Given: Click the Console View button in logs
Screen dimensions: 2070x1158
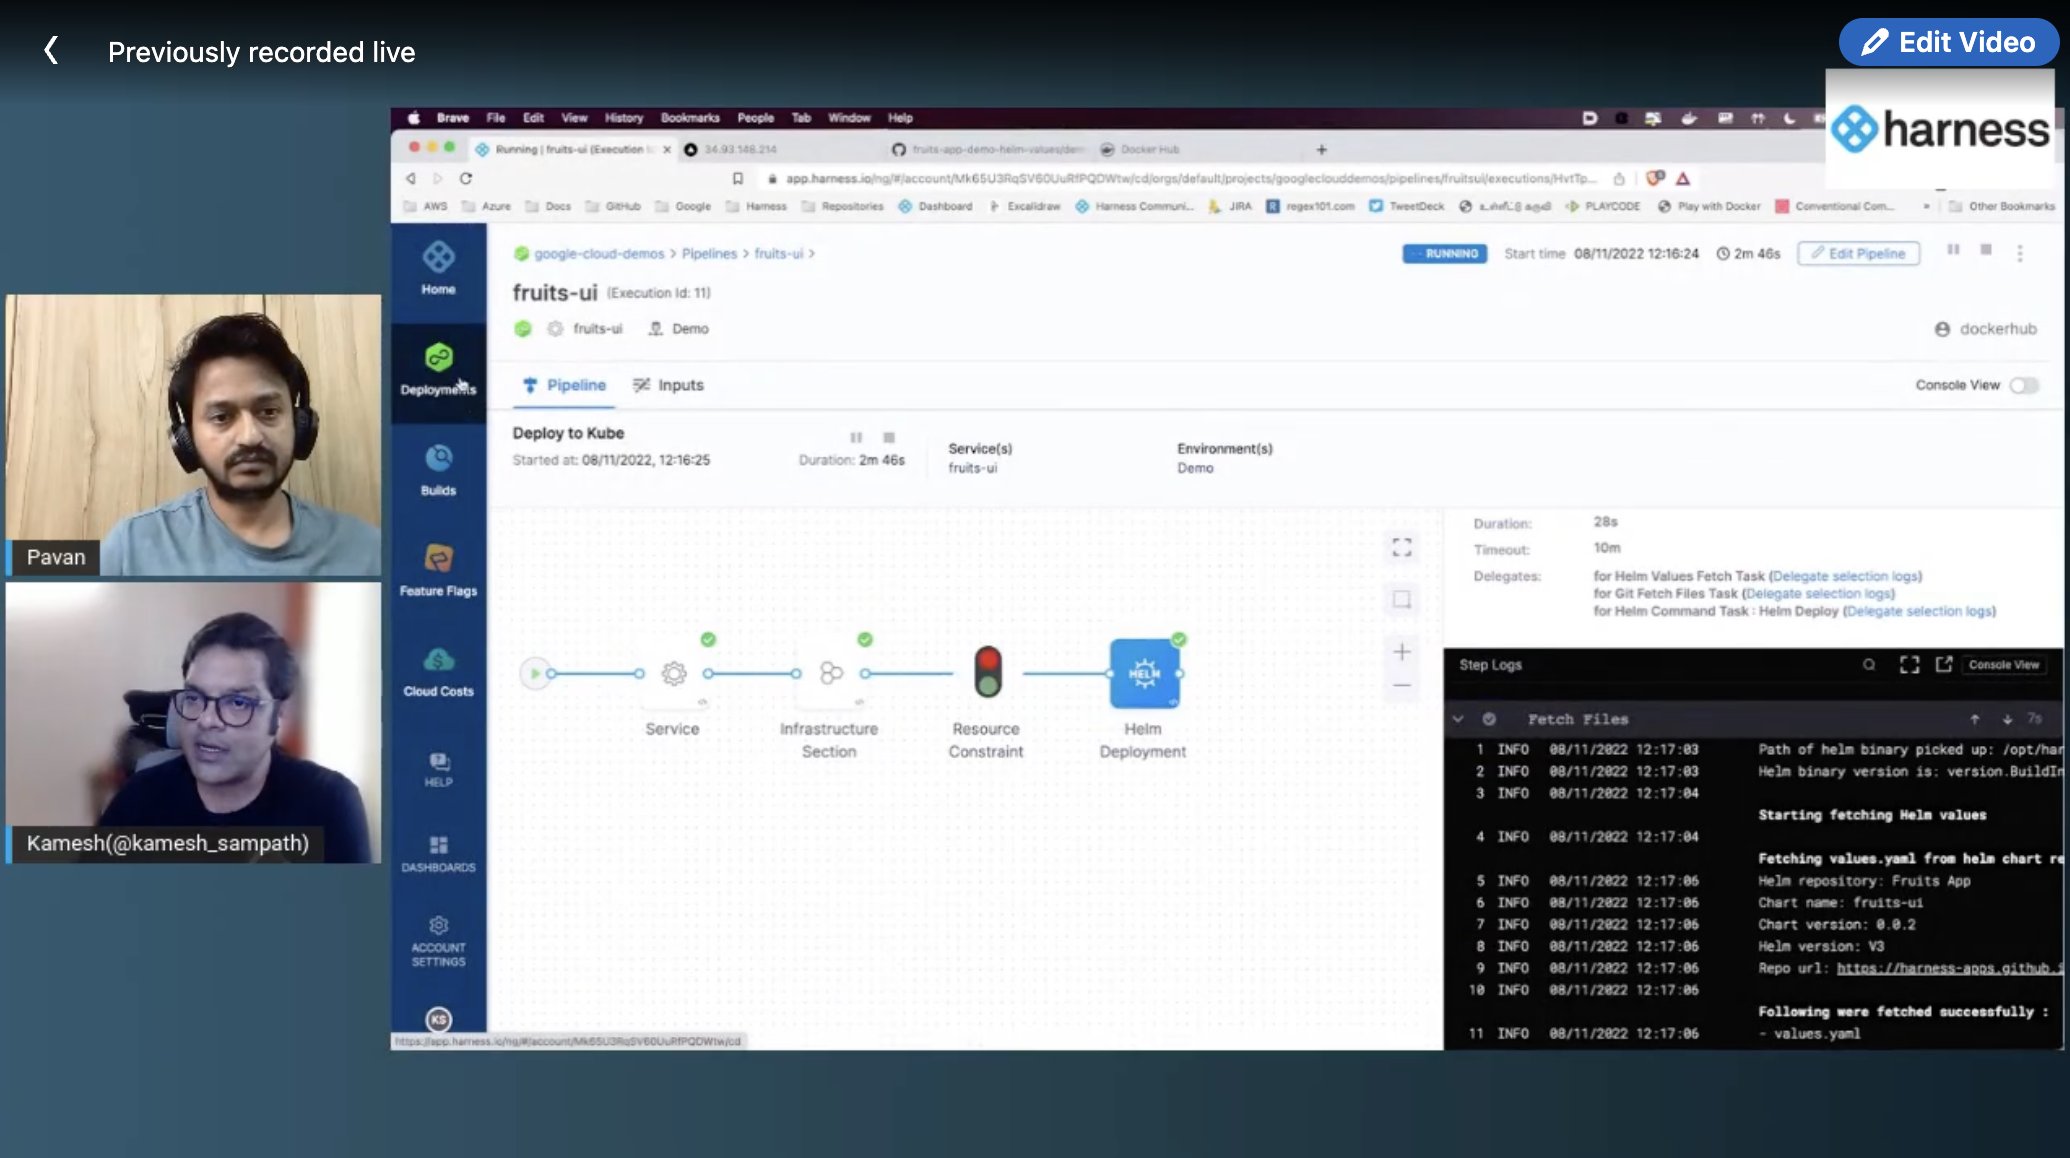Looking at the screenshot, I should [x=2003, y=664].
